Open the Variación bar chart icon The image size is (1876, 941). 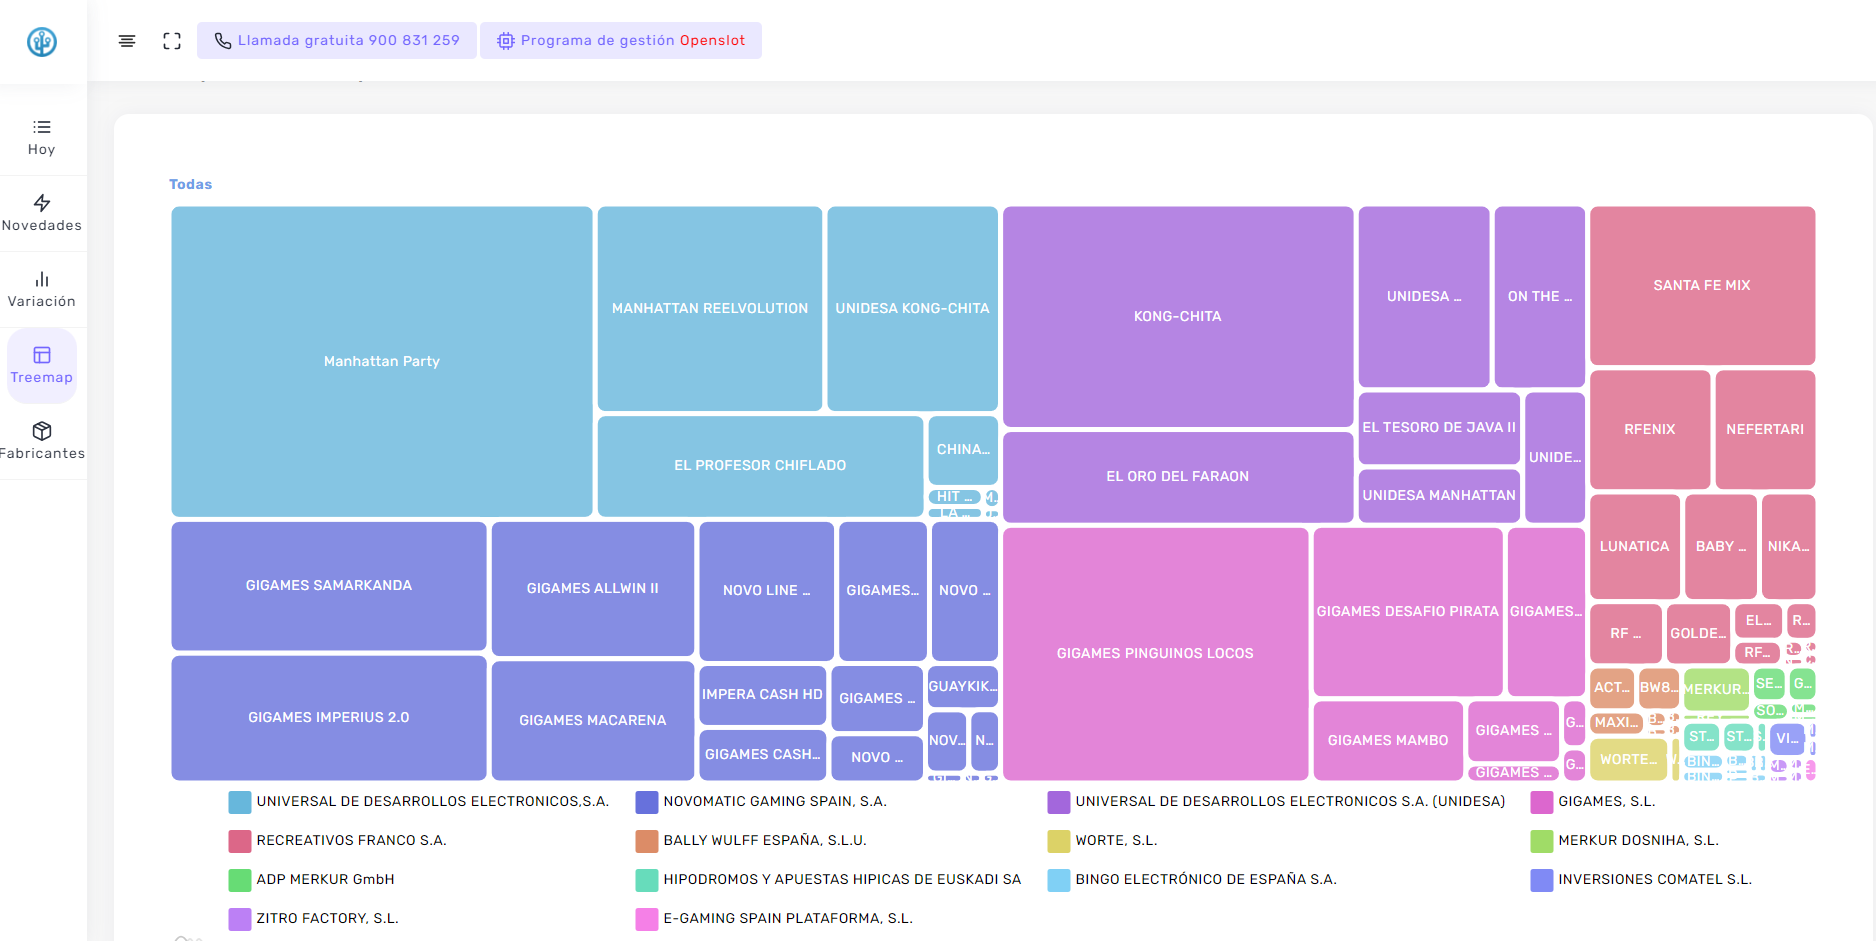tap(42, 279)
